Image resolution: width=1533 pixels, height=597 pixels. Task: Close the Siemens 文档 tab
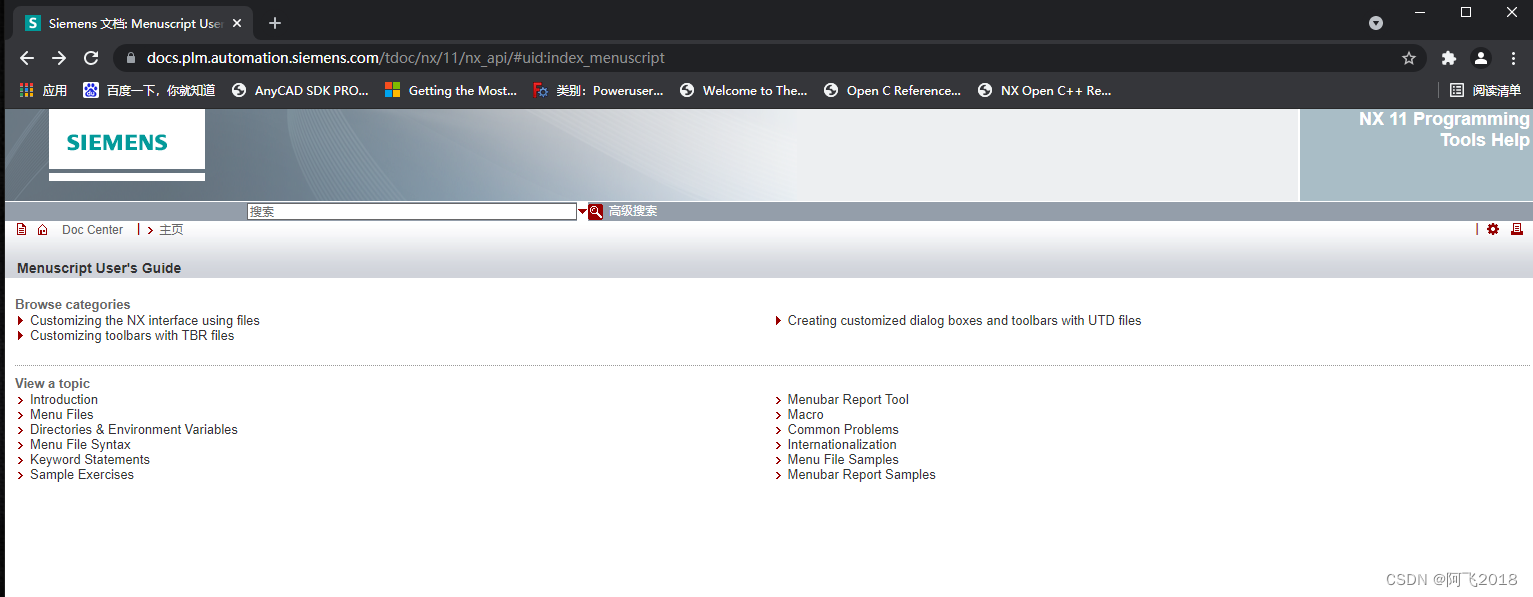[x=237, y=23]
